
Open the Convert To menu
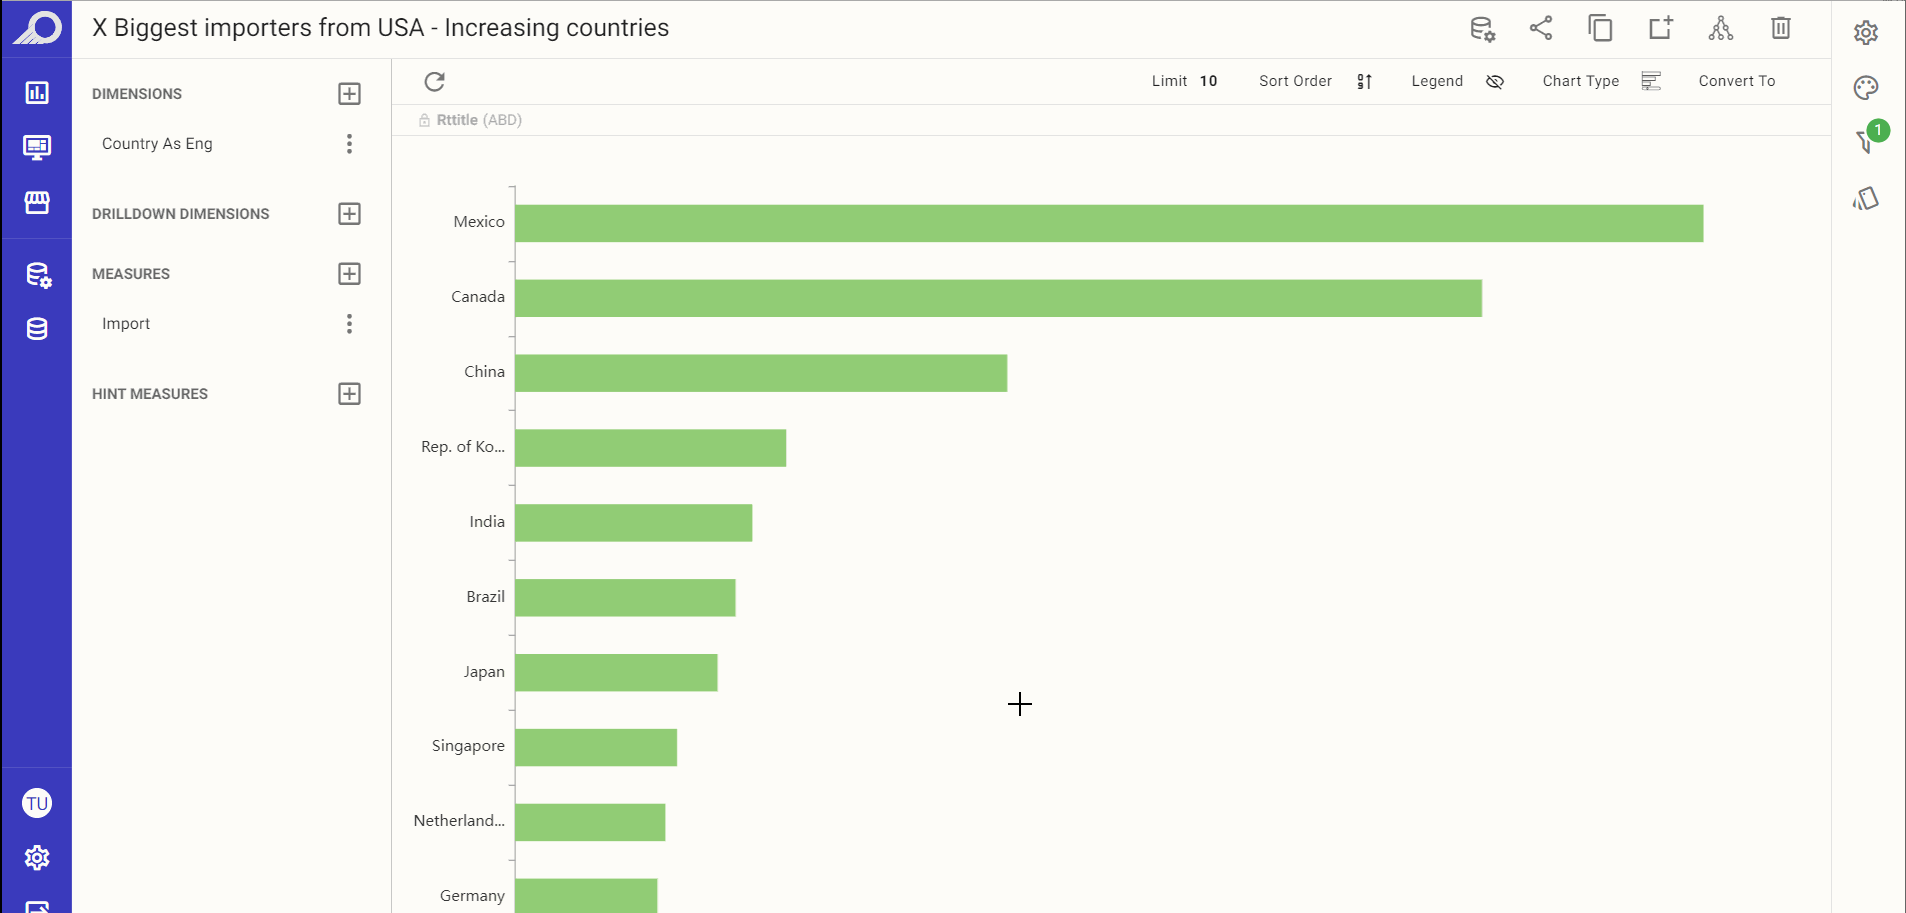(1737, 81)
